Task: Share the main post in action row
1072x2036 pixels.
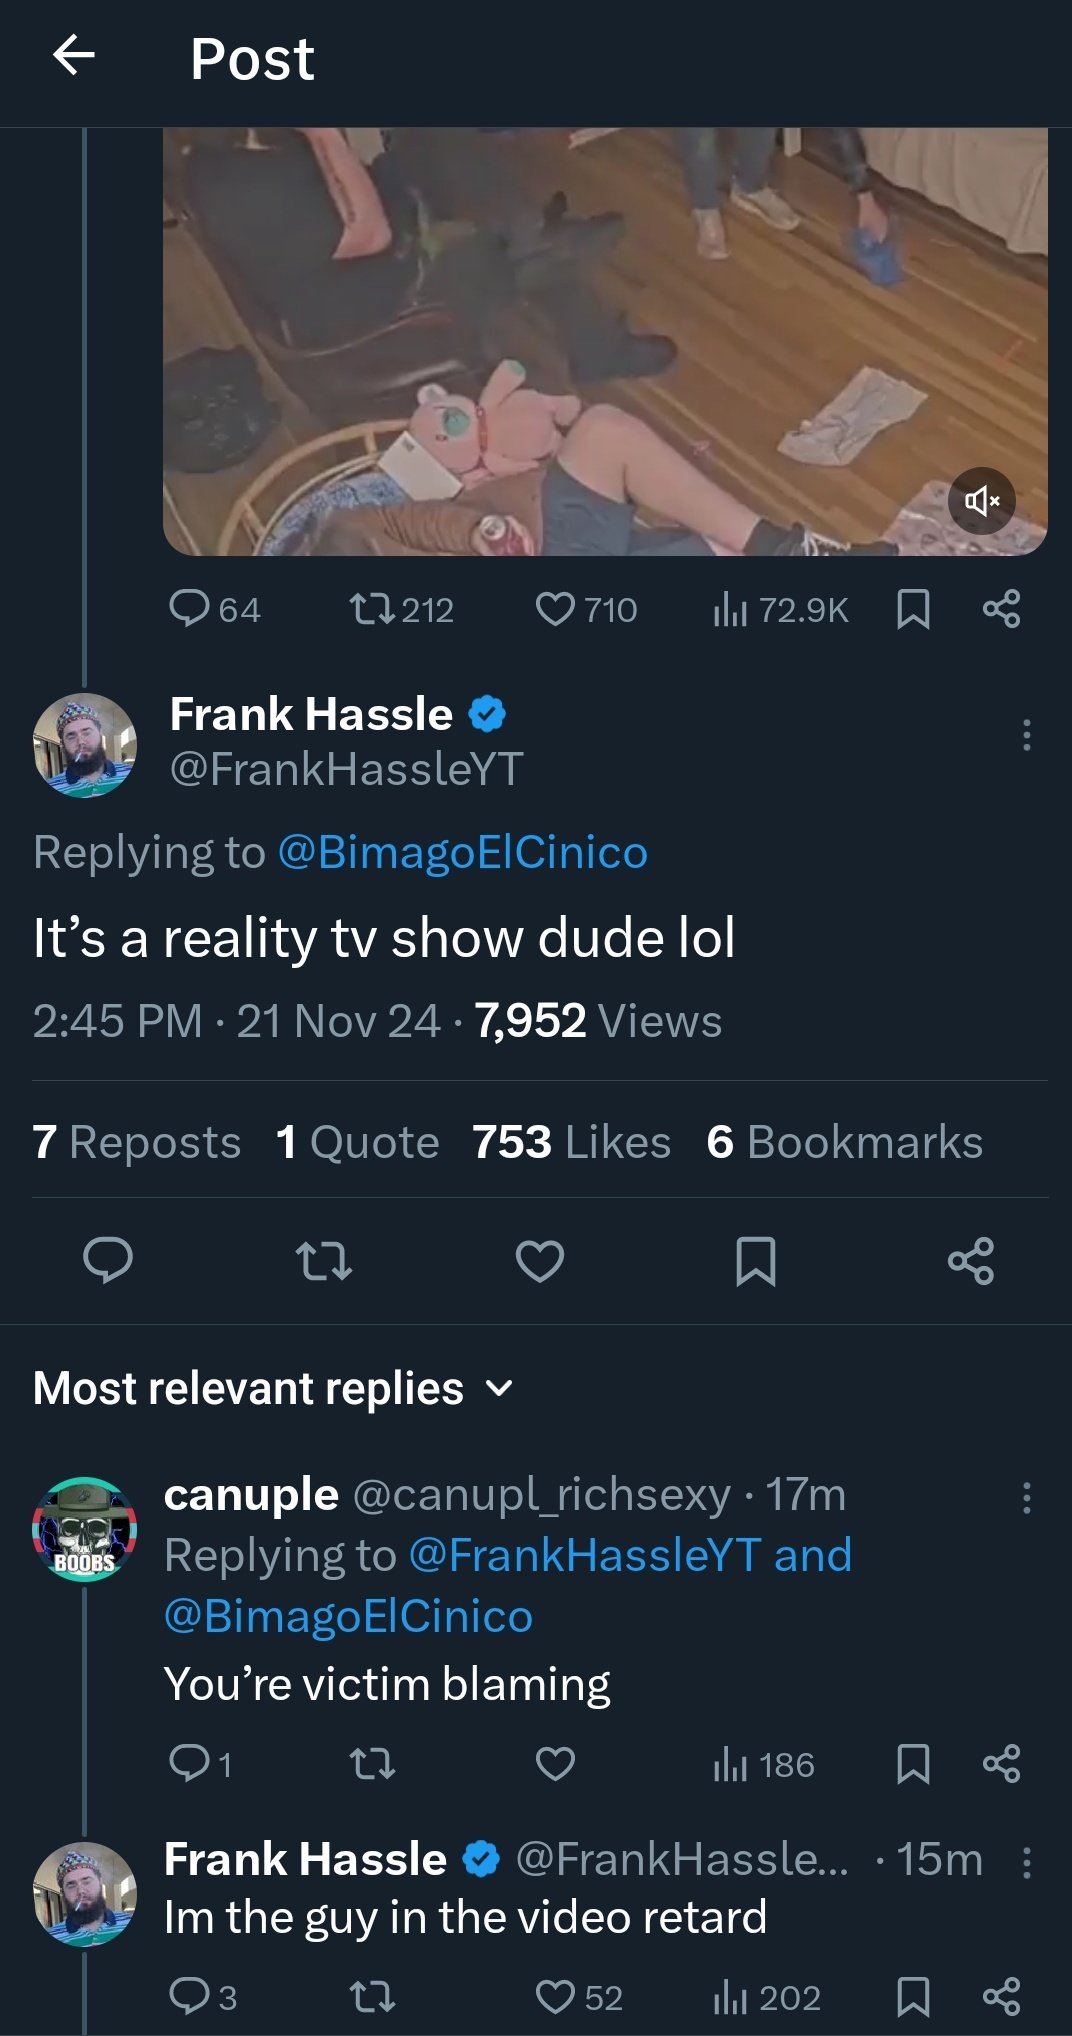Action: click(971, 1260)
